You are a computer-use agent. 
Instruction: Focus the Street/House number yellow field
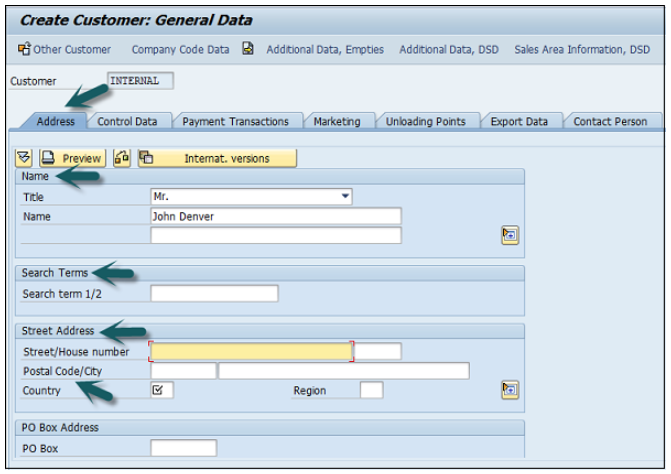tap(250, 351)
